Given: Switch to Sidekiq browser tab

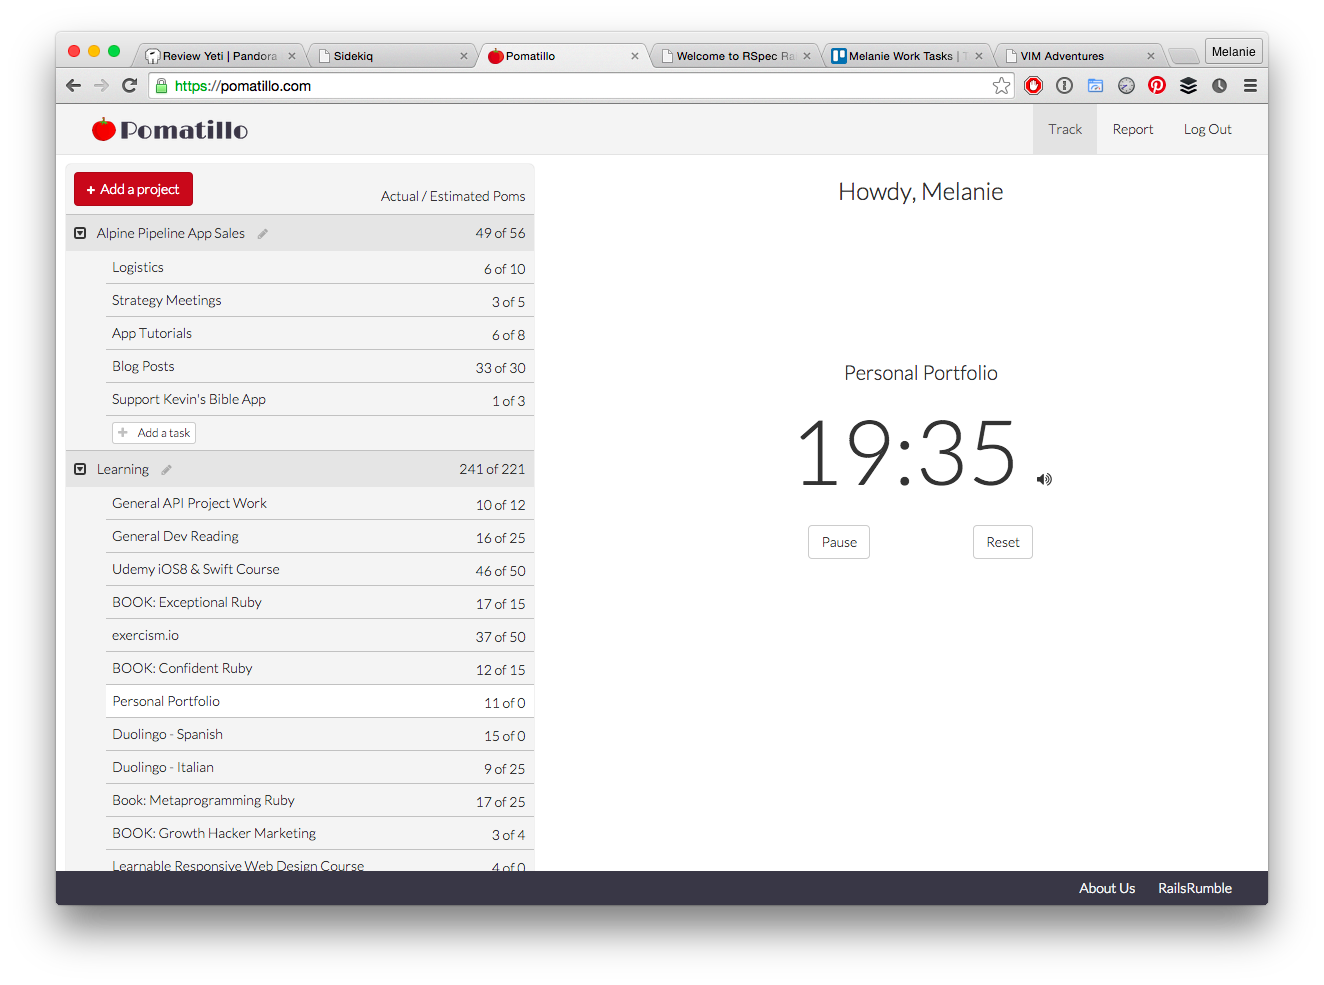Looking at the screenshot, I should click(392, 56).
